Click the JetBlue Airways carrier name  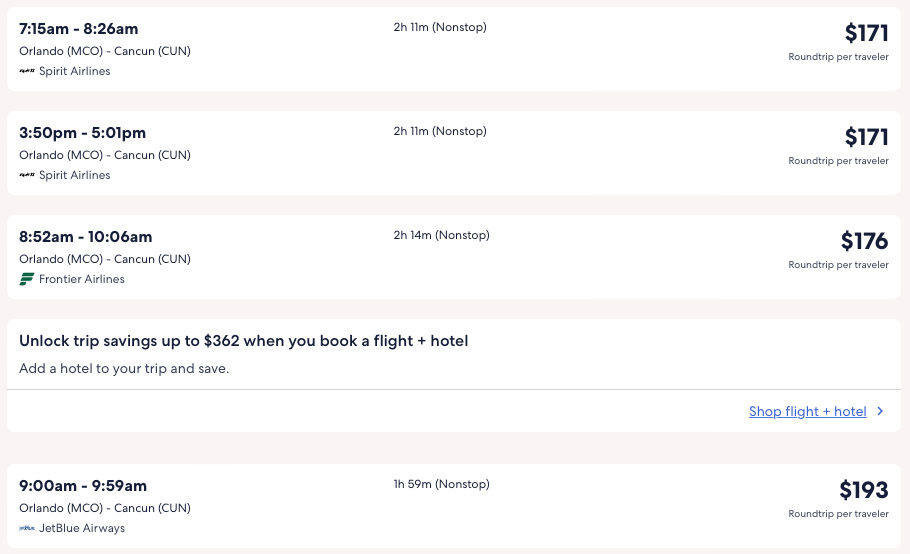(82, 529)
